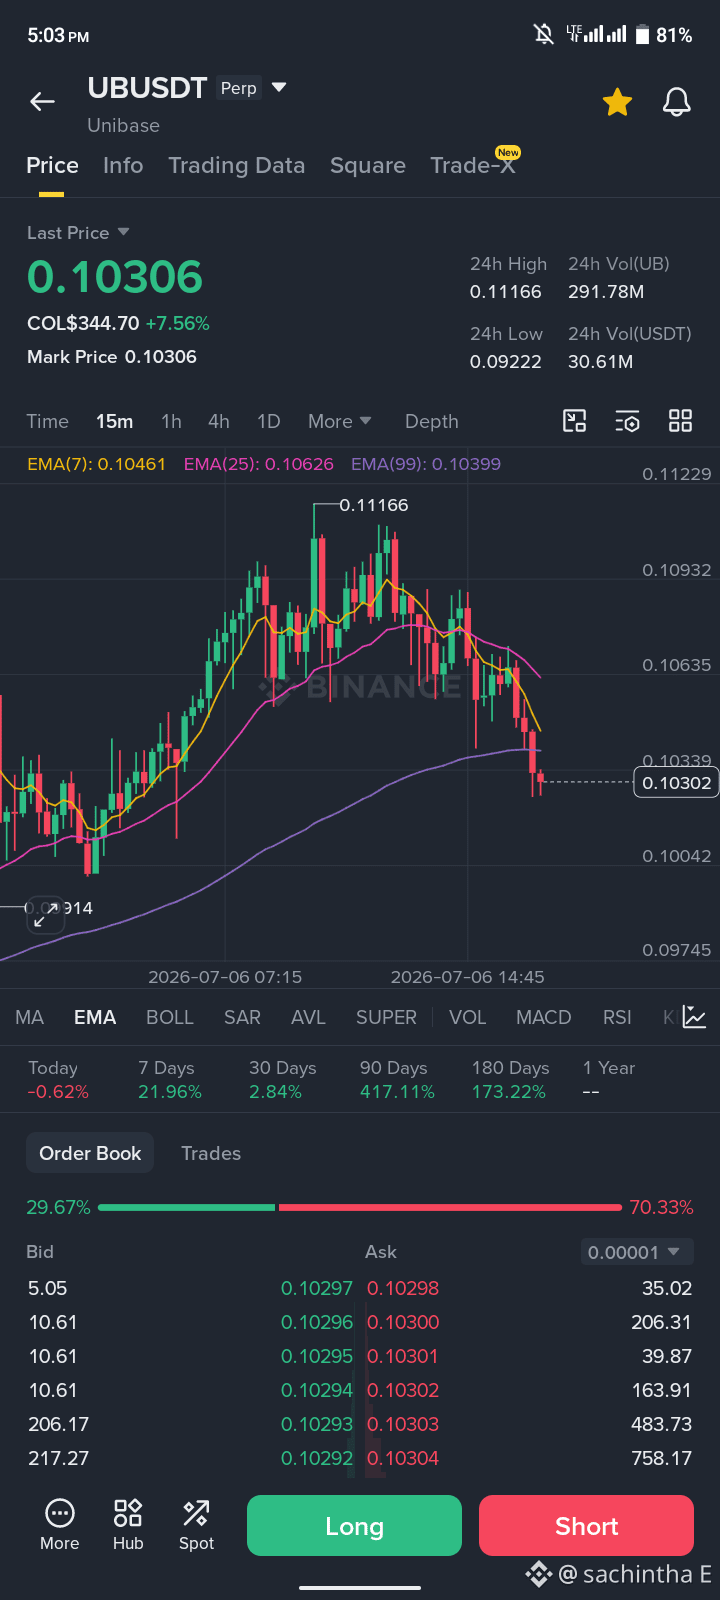Screen dimensions: 720x1600
Task: Expand the Last Price dropdown
Action: pos(78,232)
